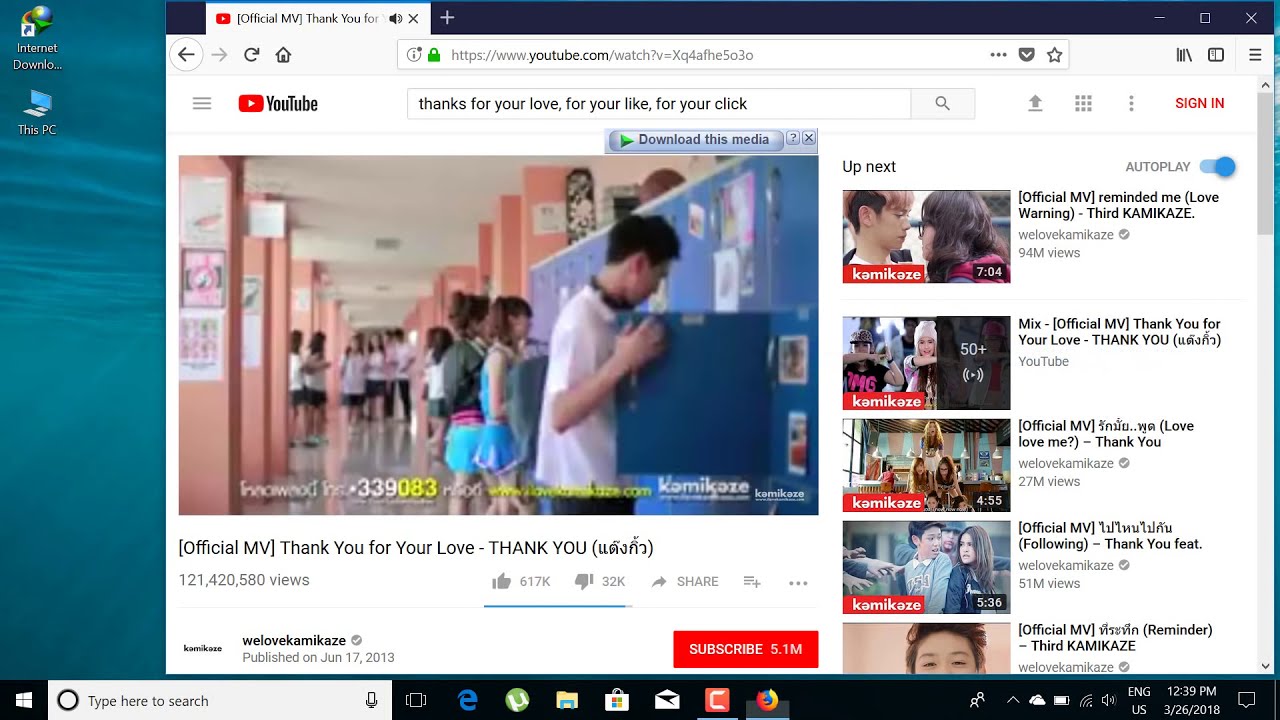Click the kamikaze channel avatar

[x=203, y=648]
